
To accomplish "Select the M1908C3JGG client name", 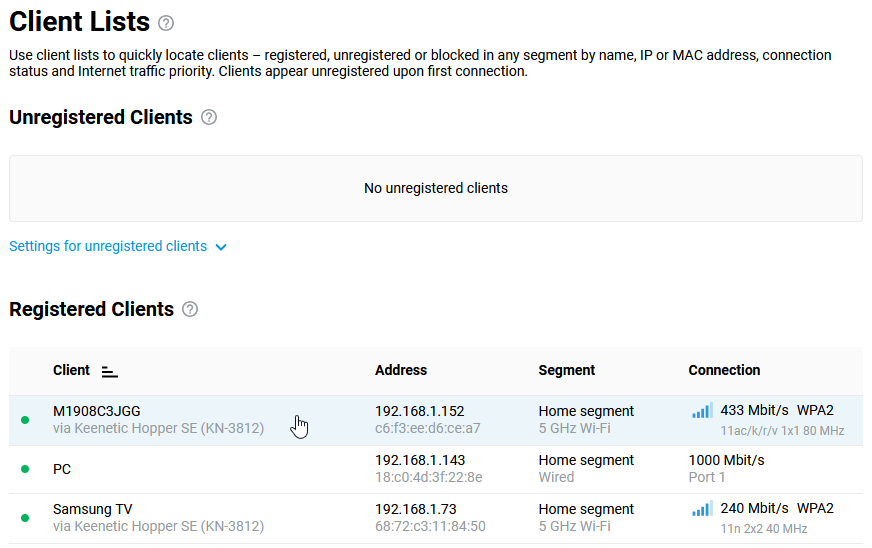I will (x=97, y=411).
